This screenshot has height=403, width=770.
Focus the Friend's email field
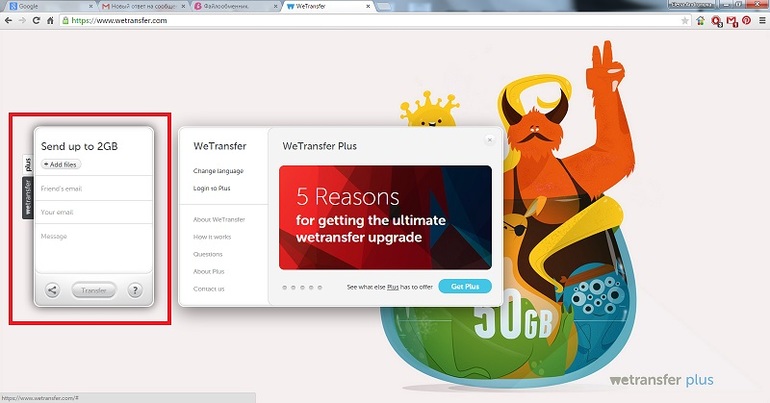[x=94, y=188]
